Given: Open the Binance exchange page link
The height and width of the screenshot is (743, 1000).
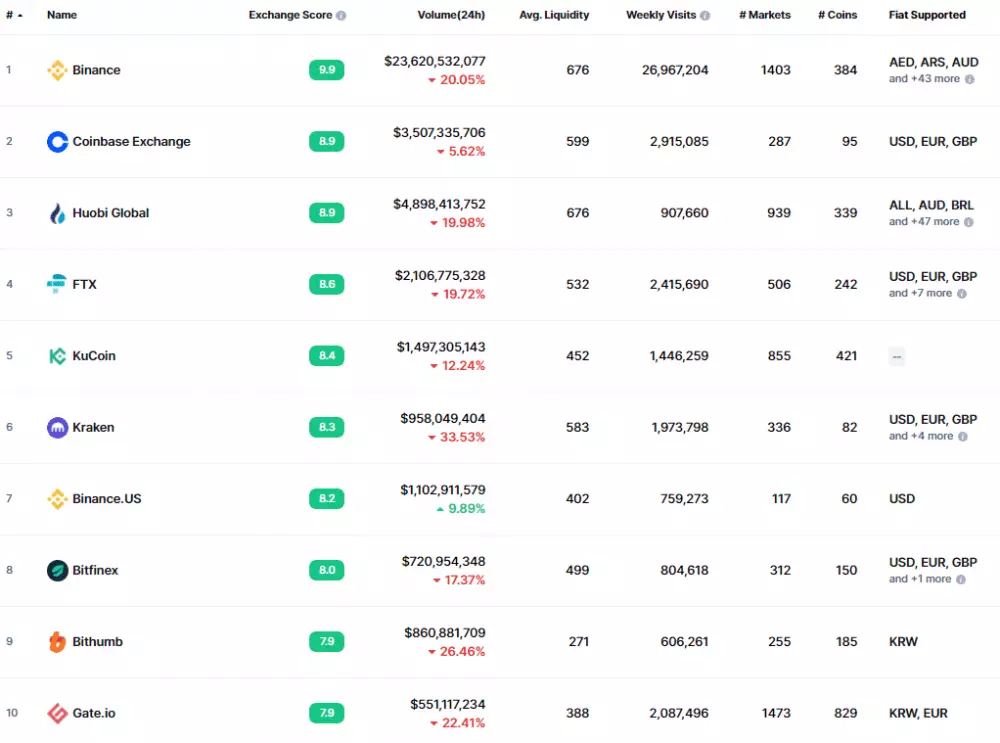Looking at the screenshot, I should [x=96, y=70].
